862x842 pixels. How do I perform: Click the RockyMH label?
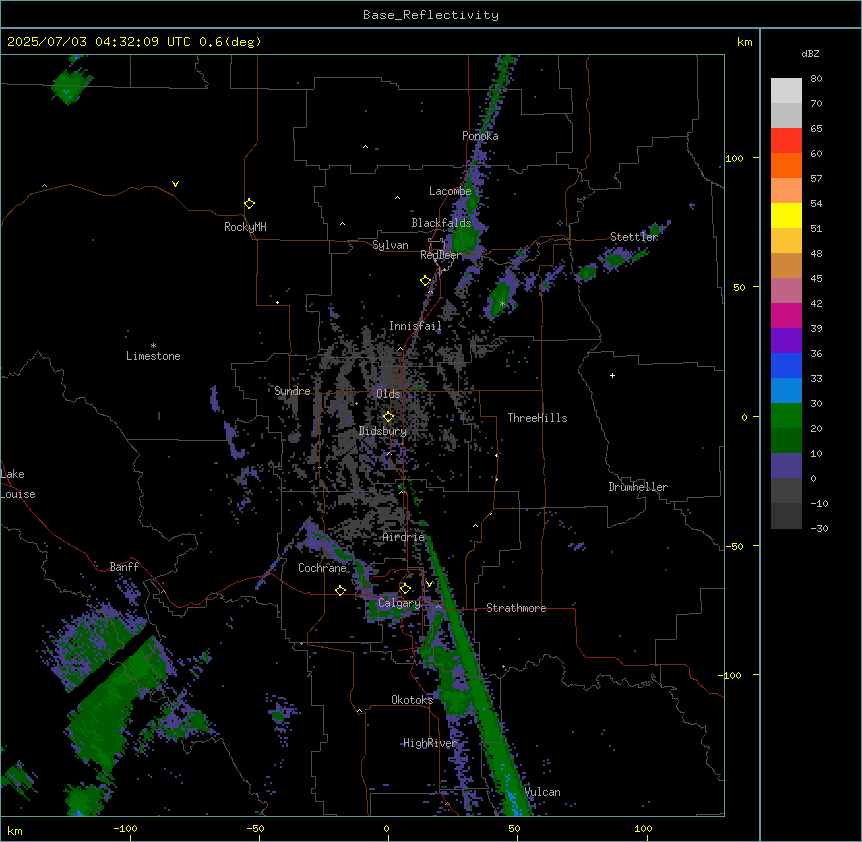[x=245, y=227]
